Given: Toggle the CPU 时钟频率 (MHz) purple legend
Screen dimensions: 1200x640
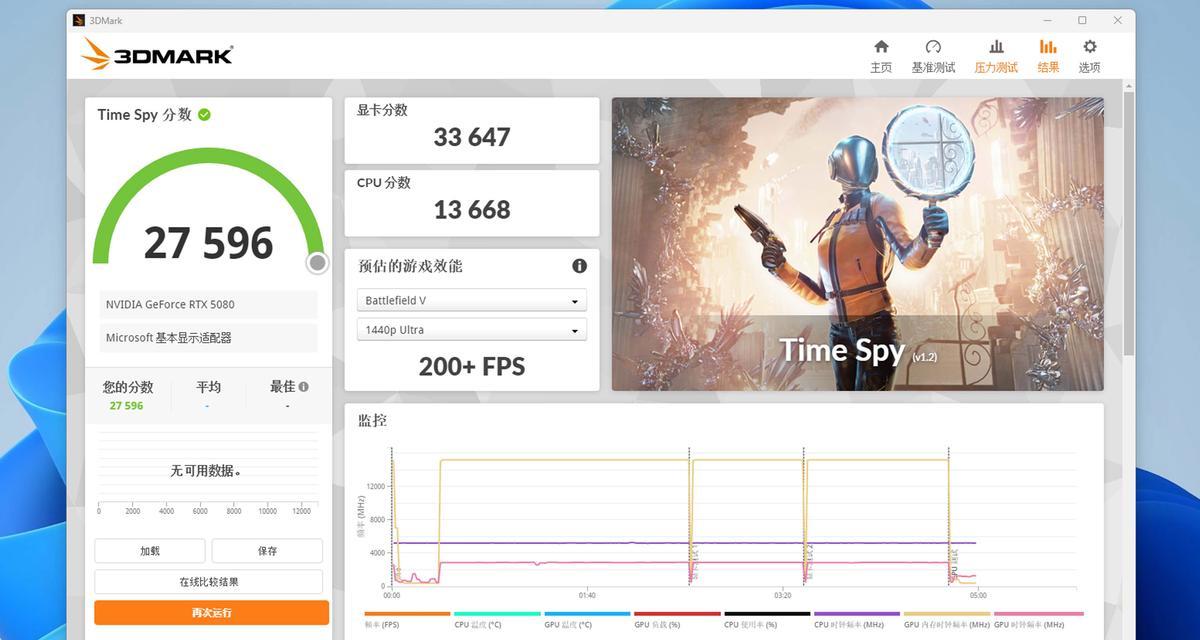Looking at the screenshot, I should click(x=857, y=620).
